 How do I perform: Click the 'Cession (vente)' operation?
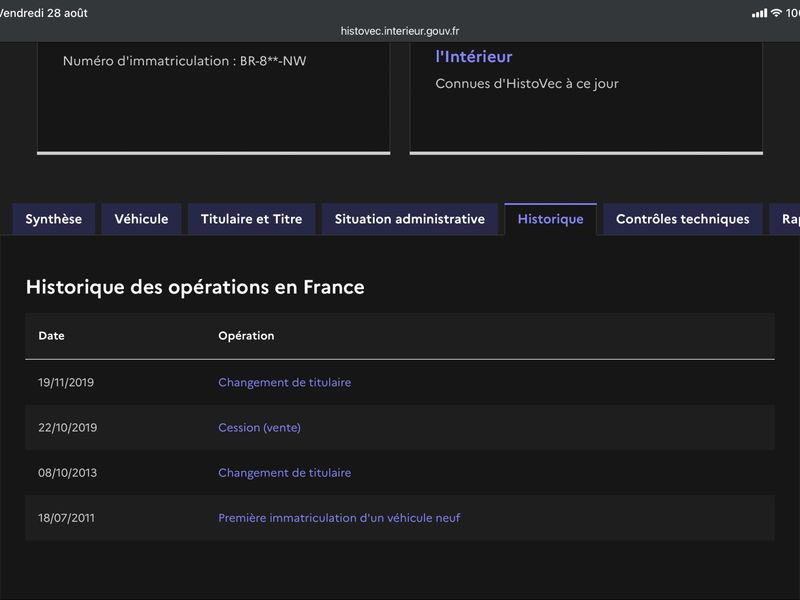pyautogui.click(x=259, y=428)
